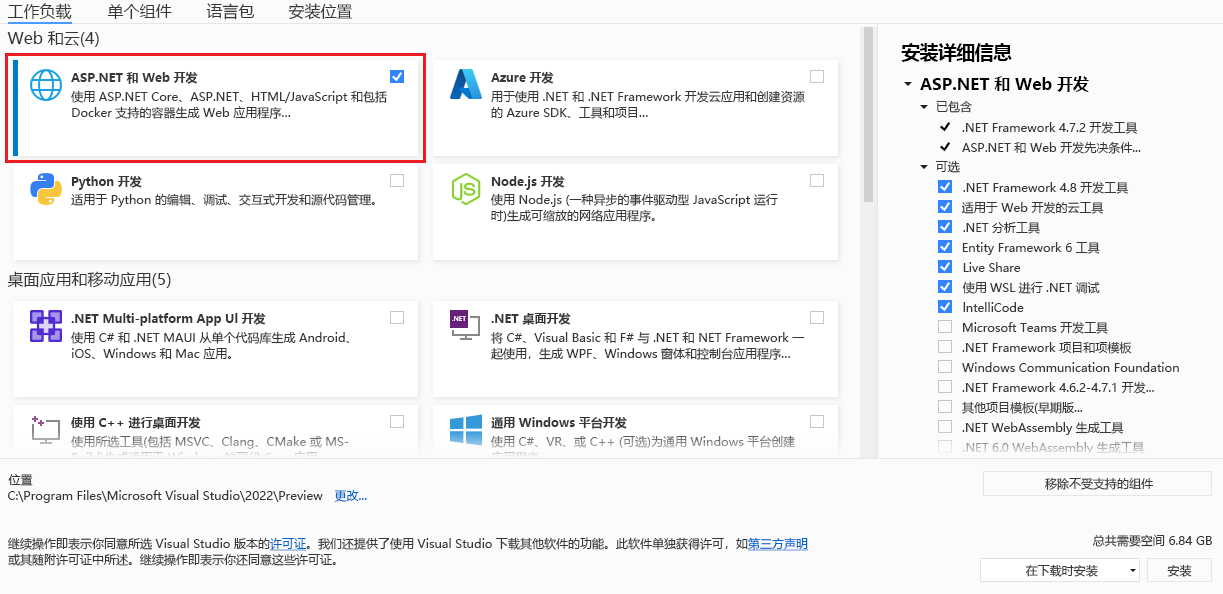
Task: Check the 使用 C++ 进行桌面开发 checkbox
Action: (x=397, y=421)
